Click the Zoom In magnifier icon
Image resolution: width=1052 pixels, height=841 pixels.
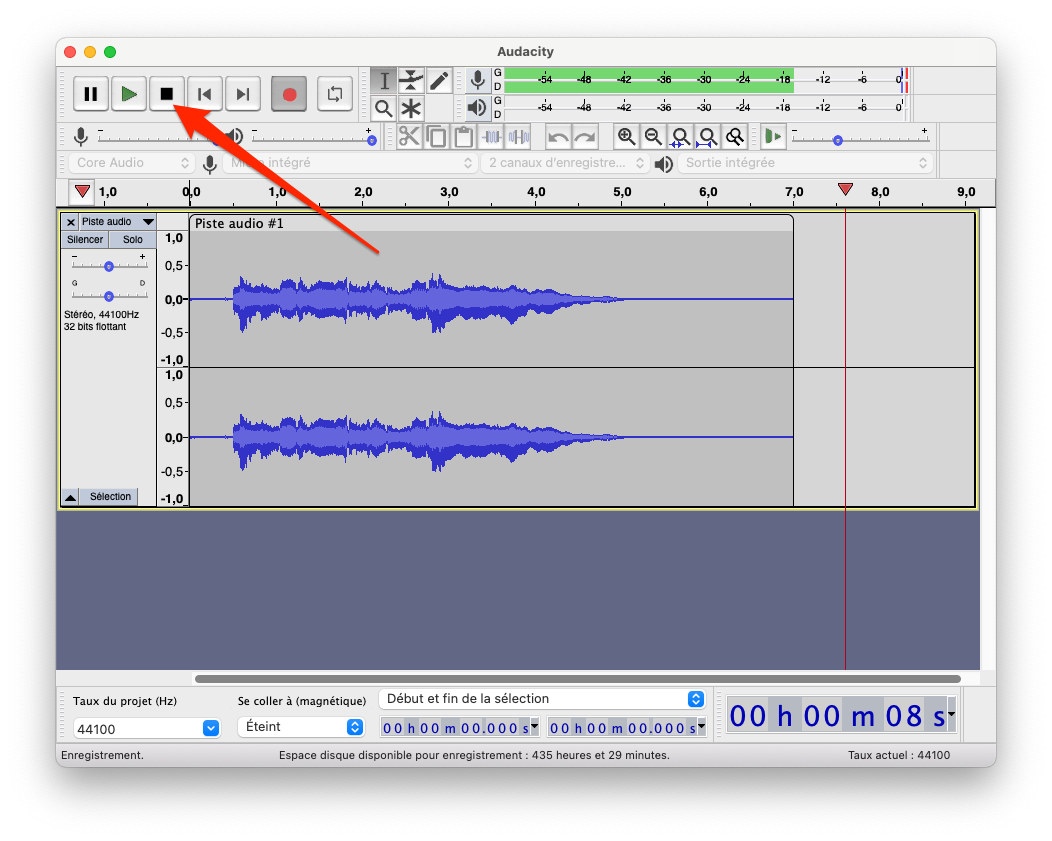[x=626, y=137]
